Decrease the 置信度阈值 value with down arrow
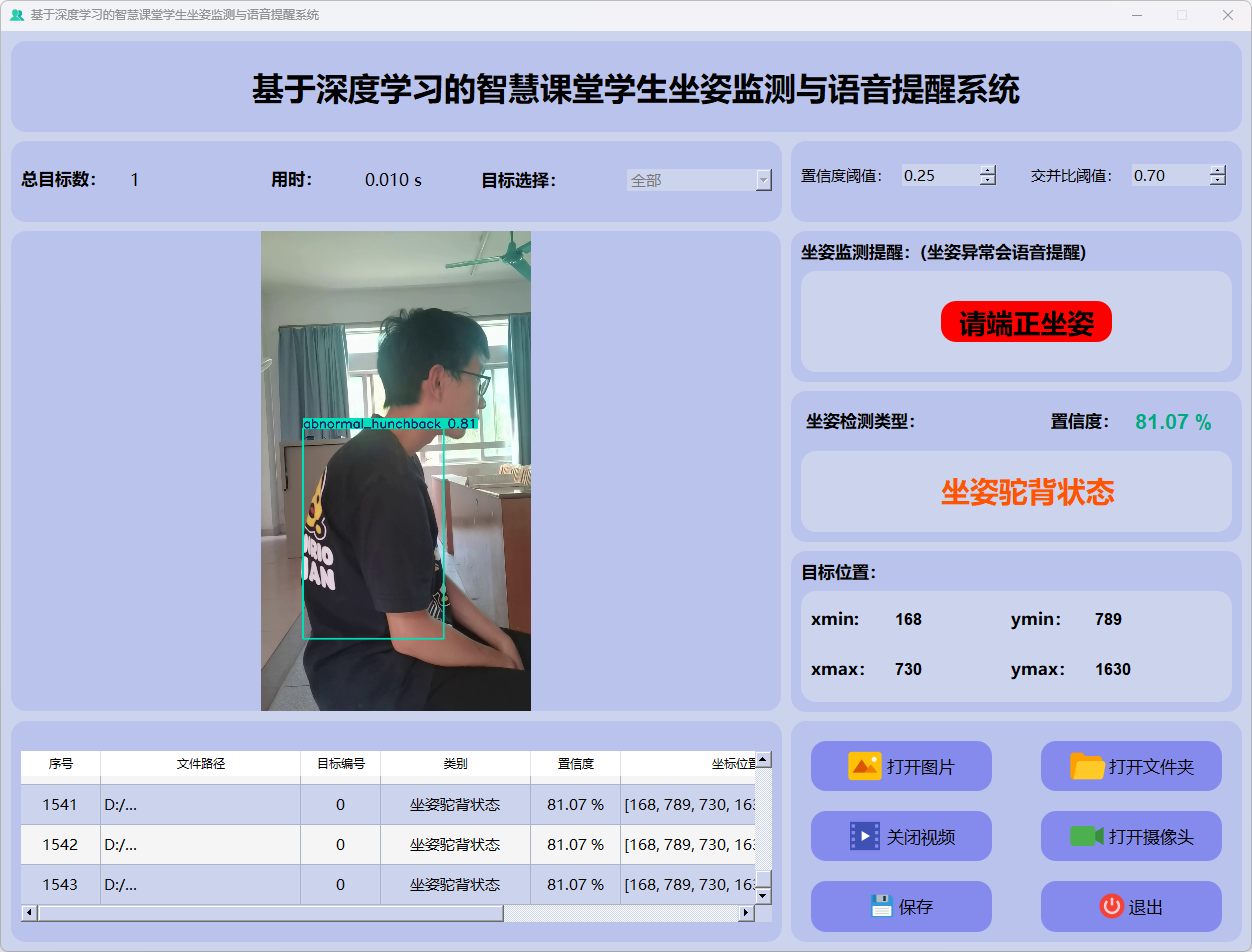 pyautogui.click(x=988, y=181)
